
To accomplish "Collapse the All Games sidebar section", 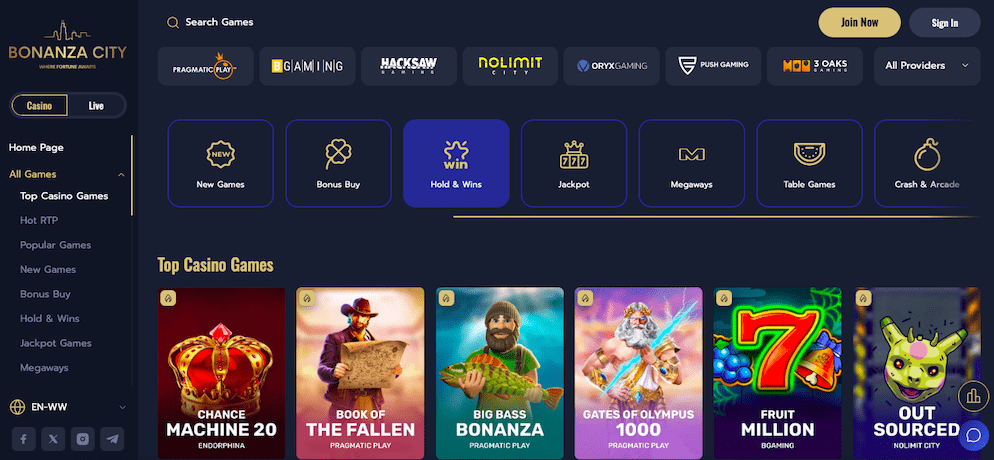I will 122,175.
